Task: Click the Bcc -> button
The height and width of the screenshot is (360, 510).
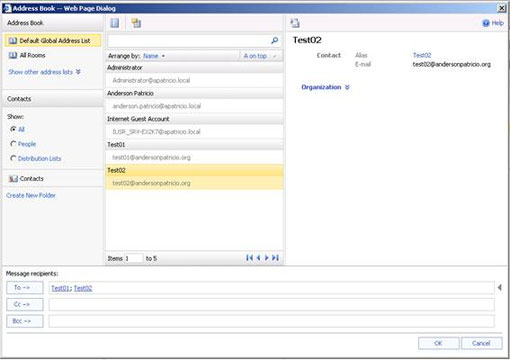Action: point(25,321)
